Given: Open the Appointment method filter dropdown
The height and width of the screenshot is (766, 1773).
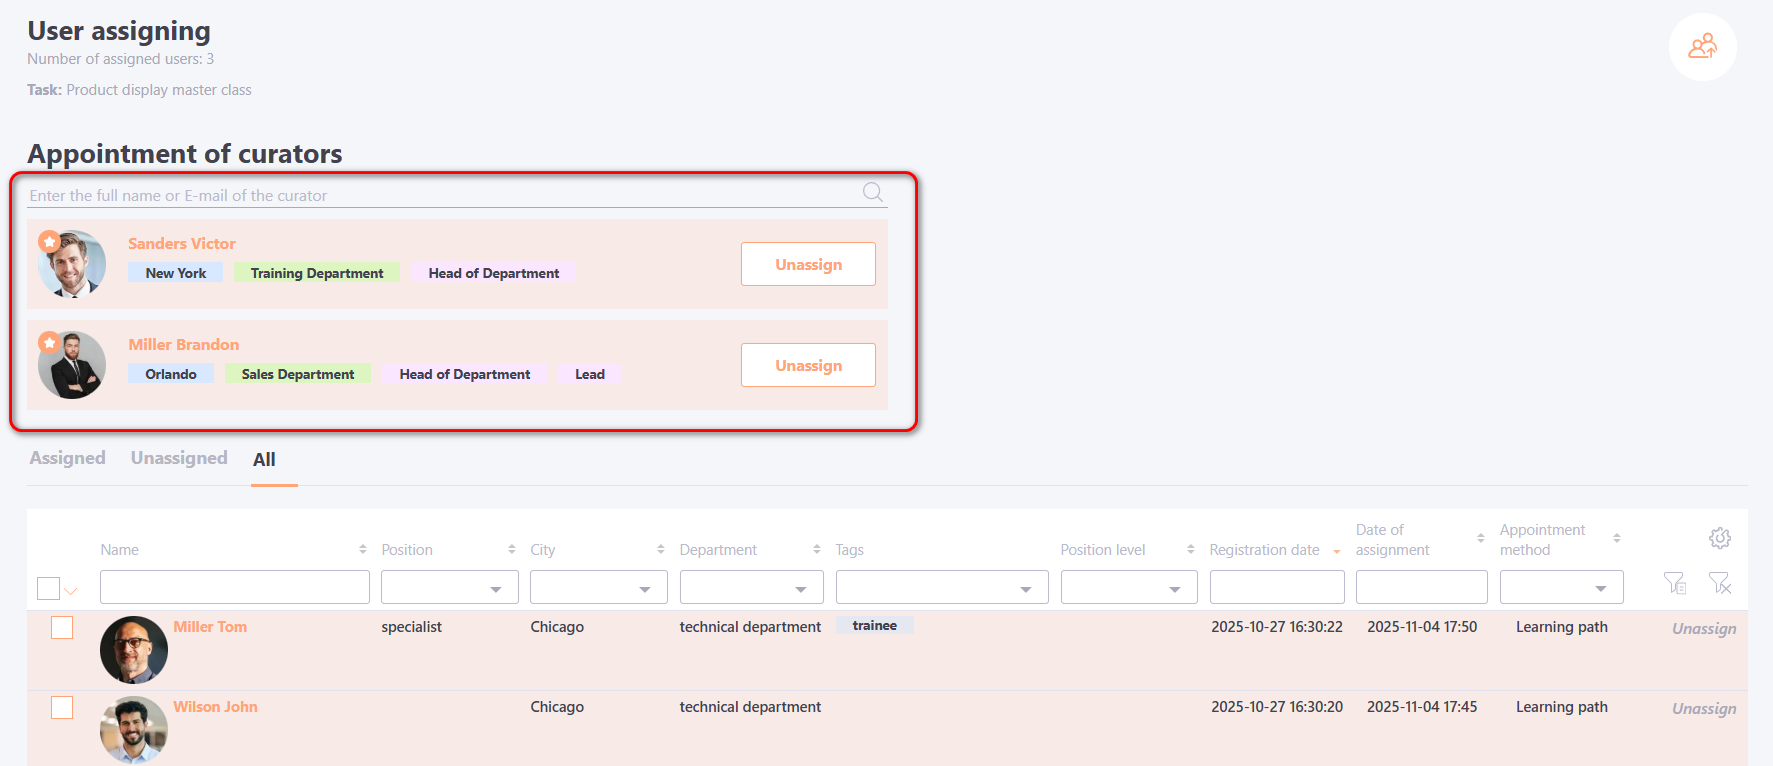Looking at the screenshot, I should click(1561, 588).
